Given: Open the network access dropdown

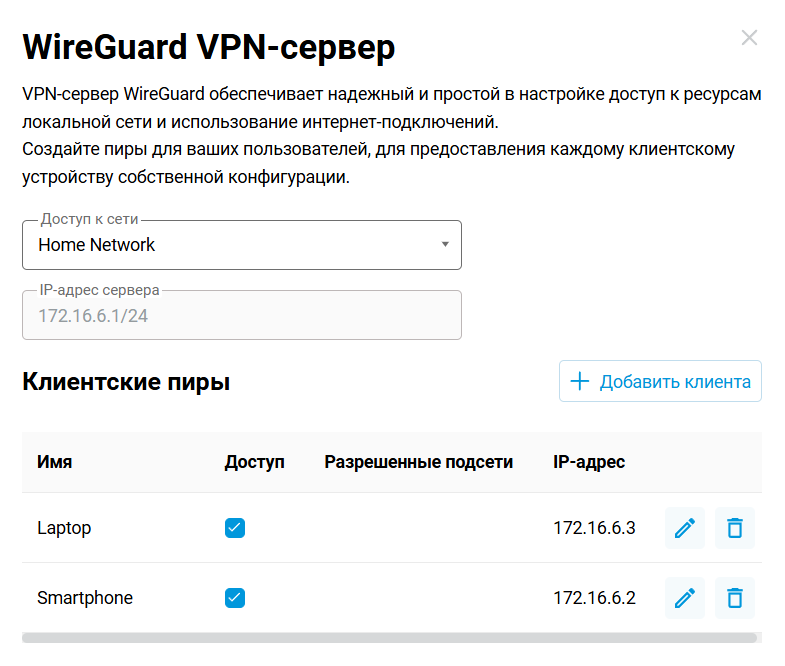Looking at the screenshot, I should (x=241, y=245).
